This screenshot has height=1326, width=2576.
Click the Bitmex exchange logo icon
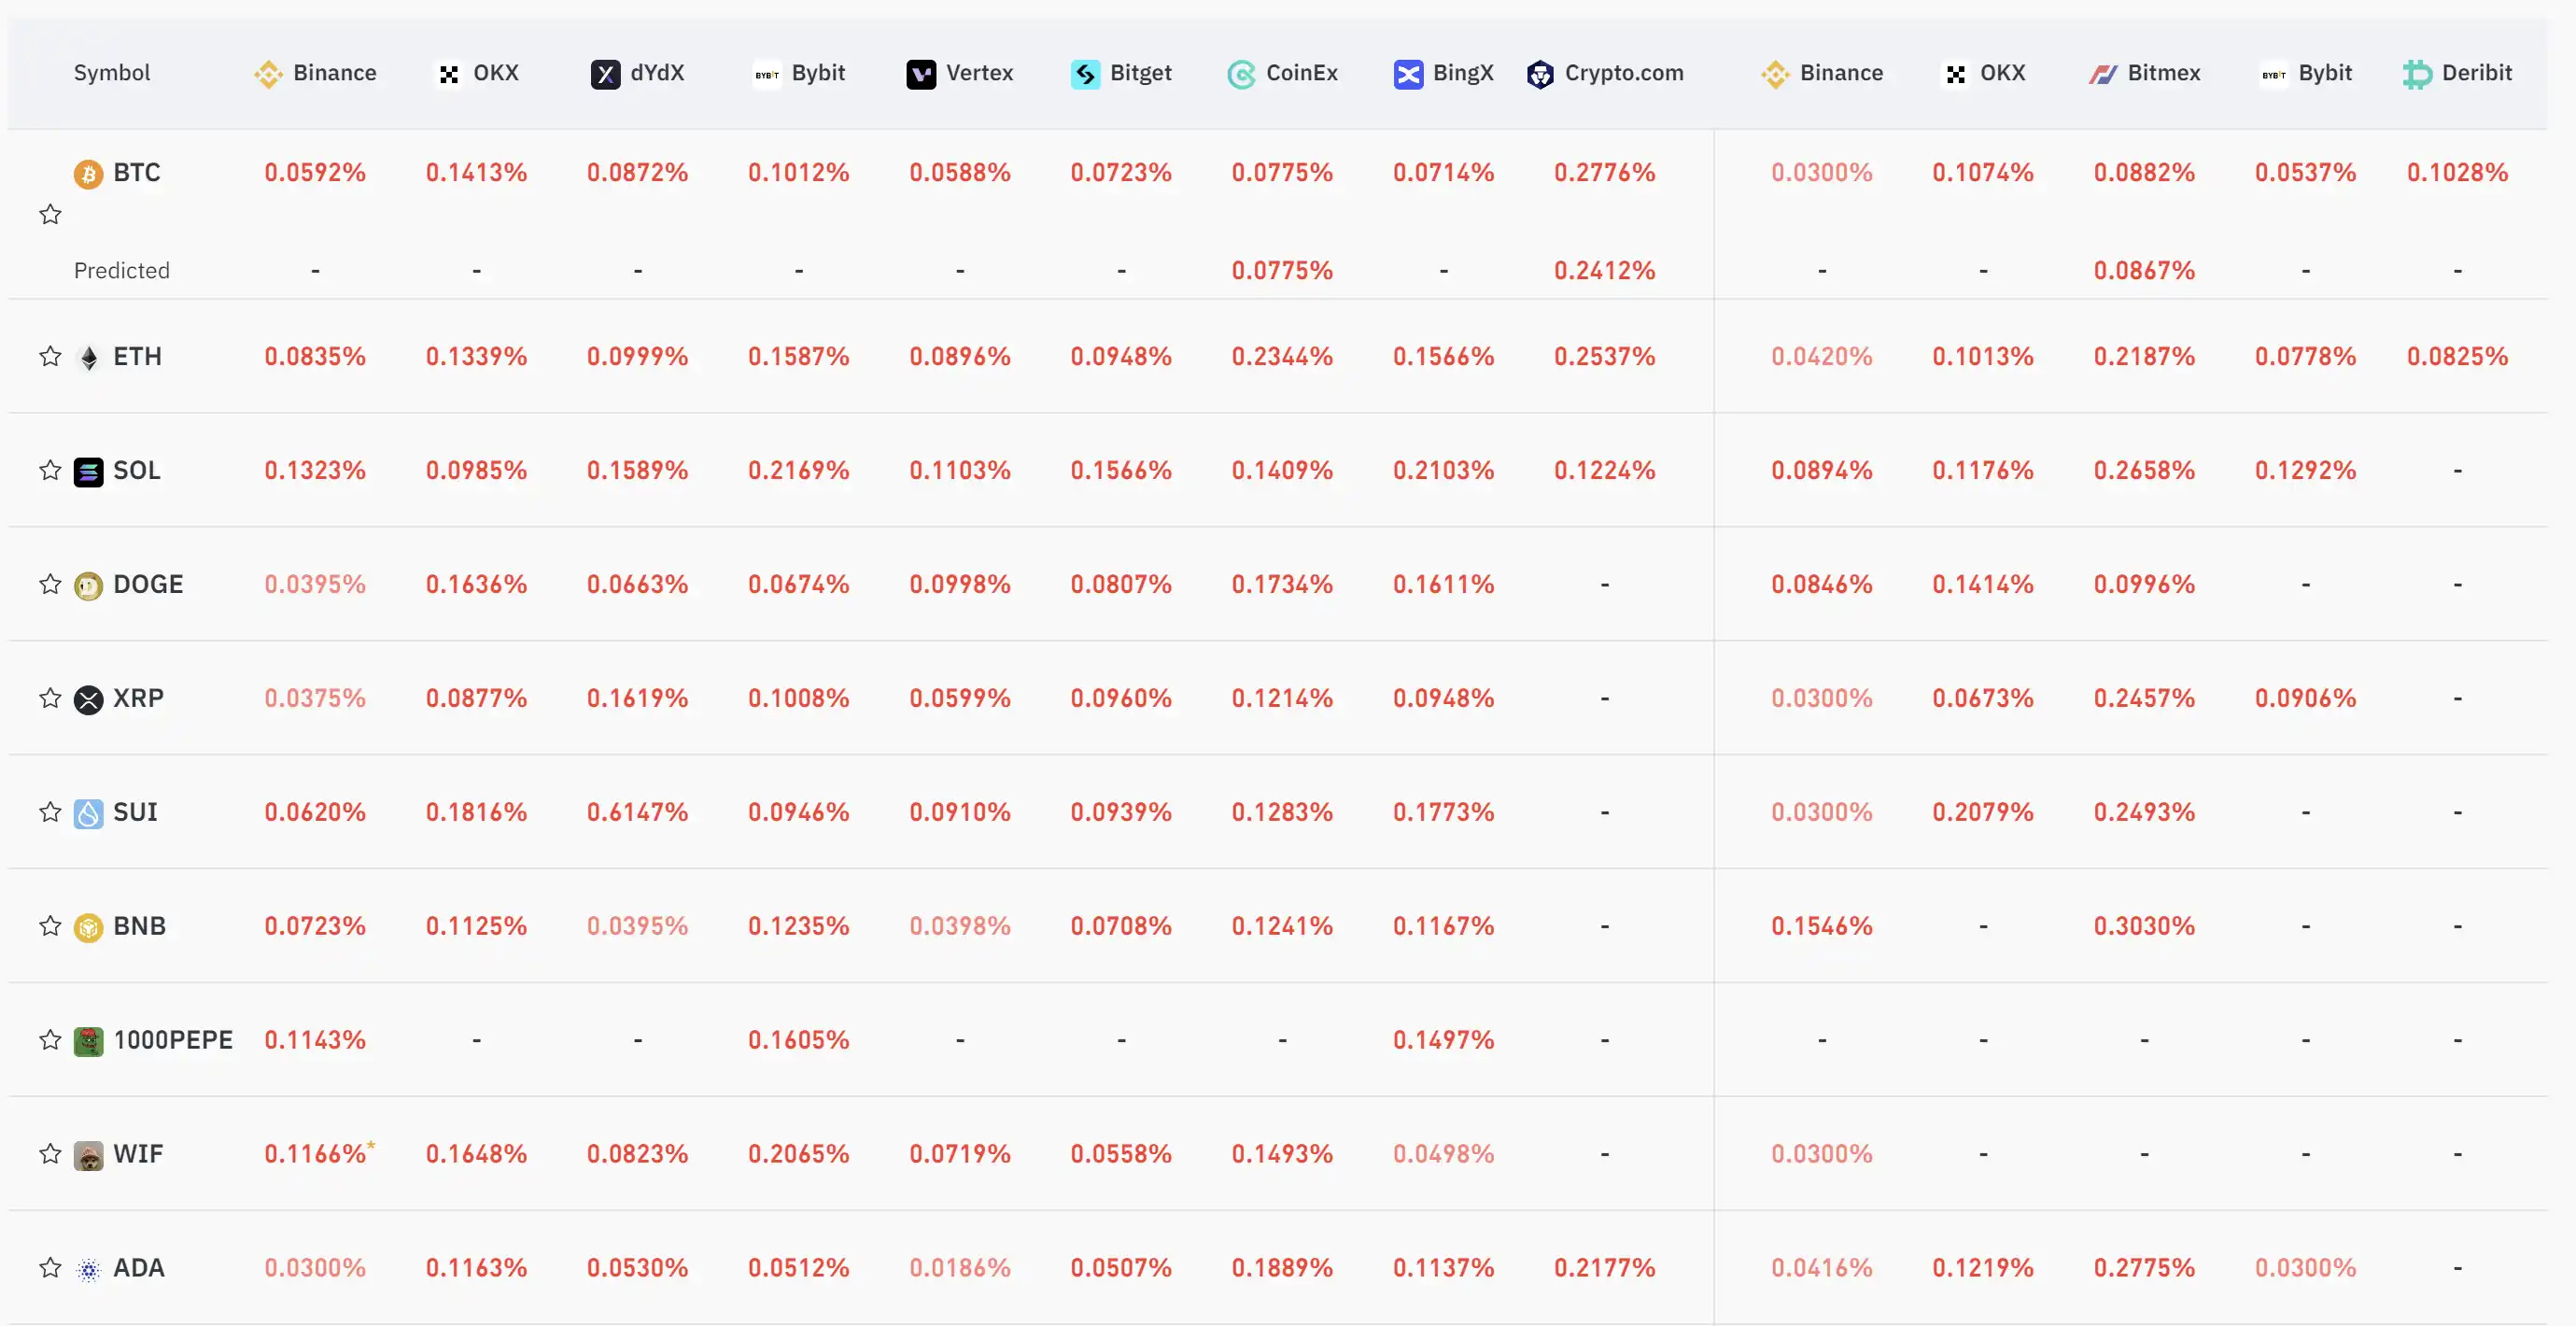click(x=2102, y=74)
